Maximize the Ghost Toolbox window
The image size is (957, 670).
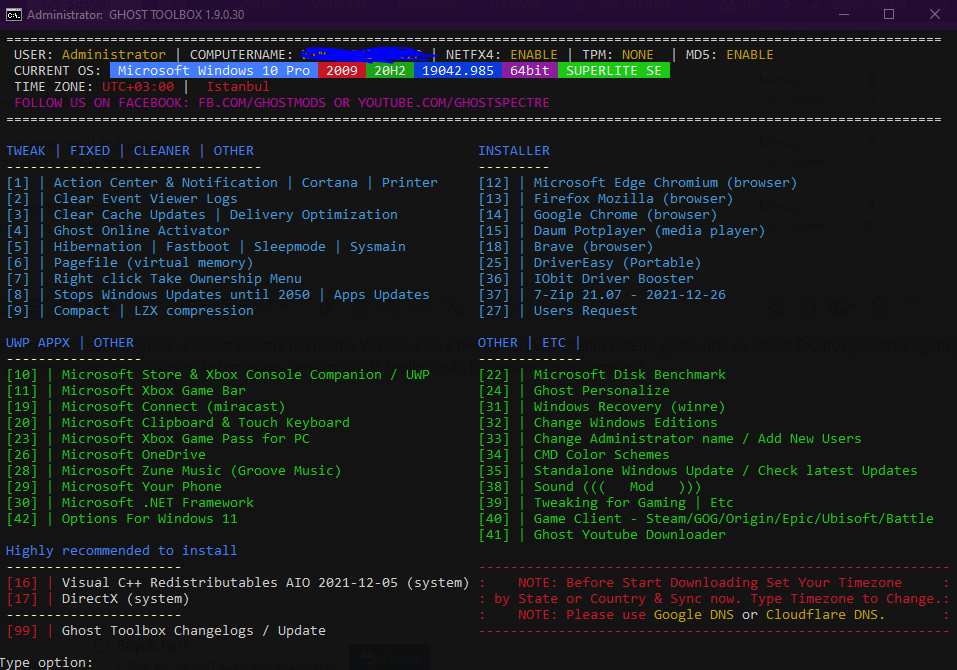(x=889, y=14)
